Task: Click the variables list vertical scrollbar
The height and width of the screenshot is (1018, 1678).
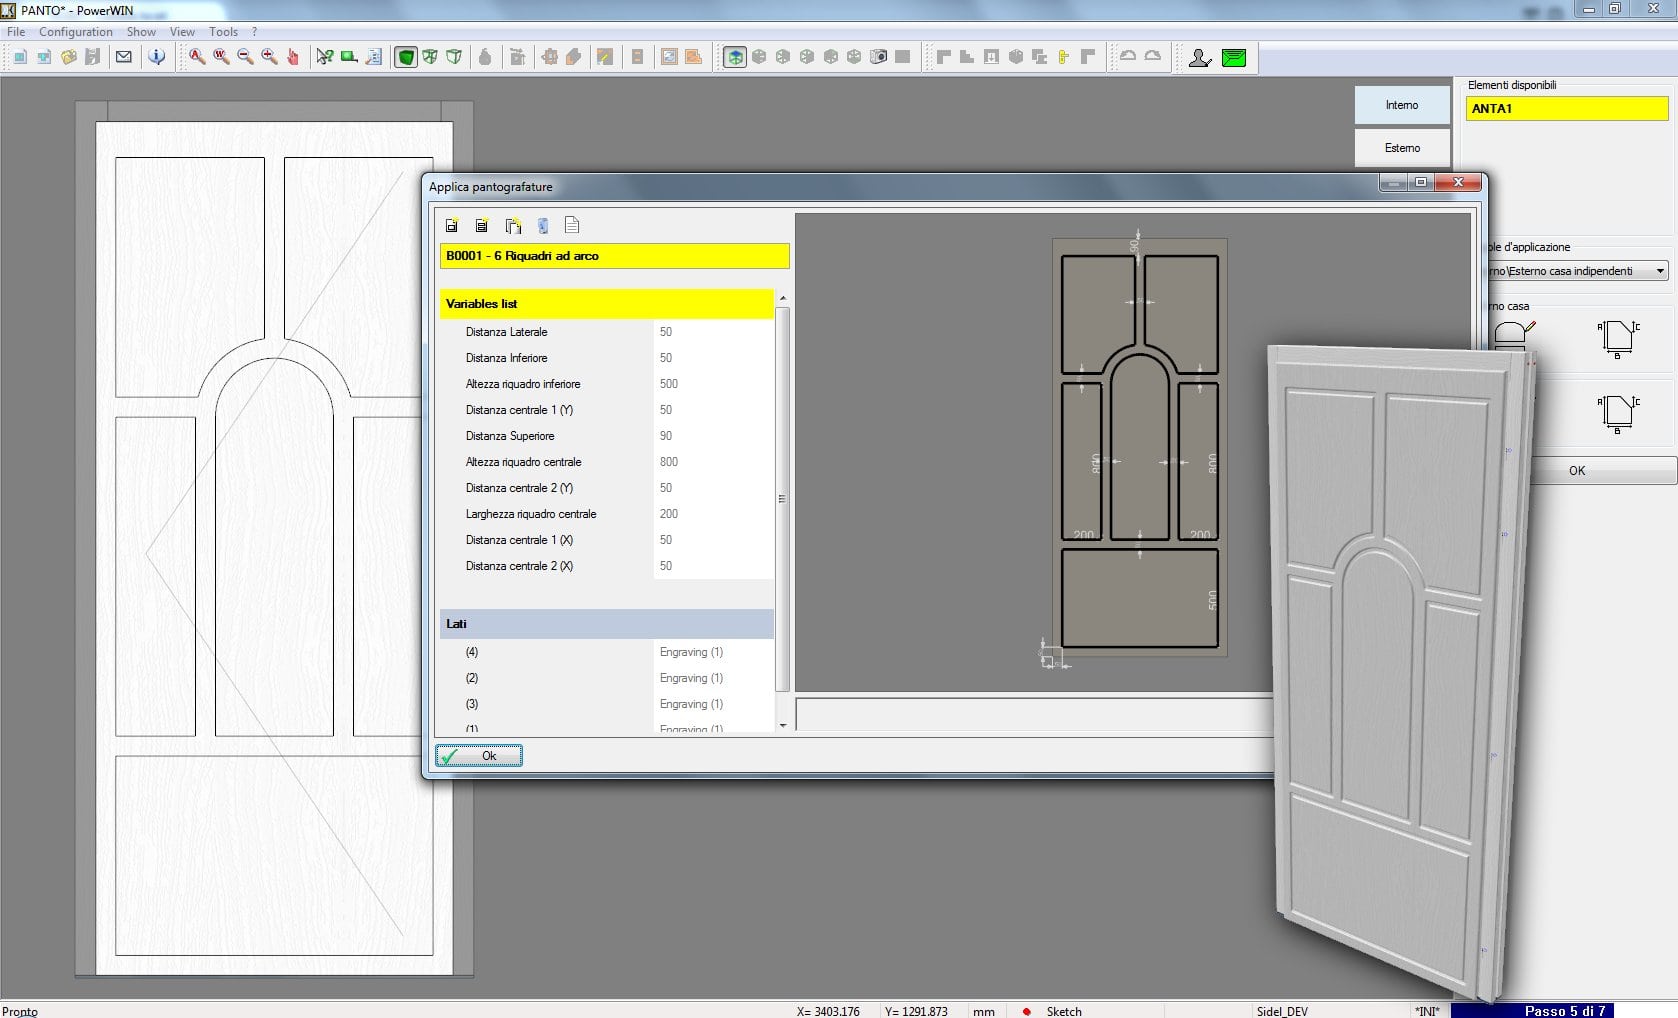Action: 782,500
